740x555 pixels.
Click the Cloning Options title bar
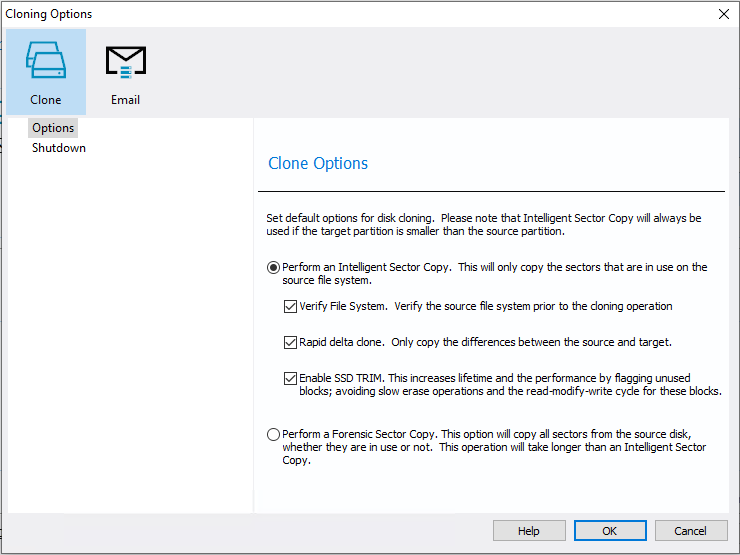point(300,14)
